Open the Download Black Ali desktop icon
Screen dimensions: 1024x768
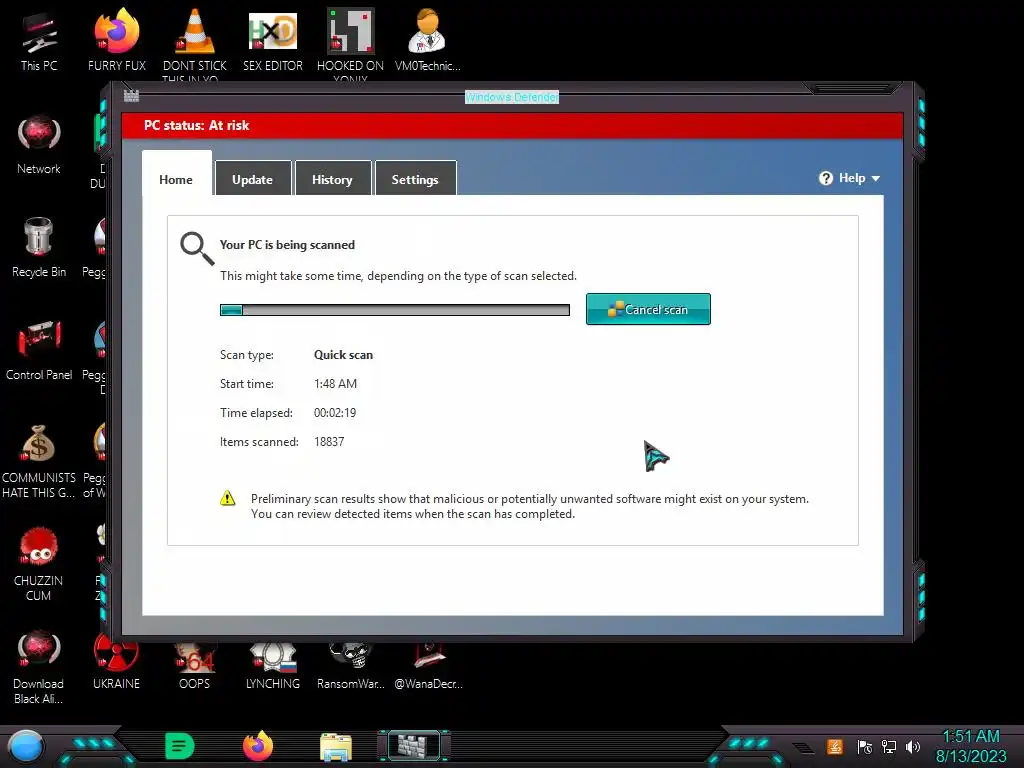tap(39, 666)
